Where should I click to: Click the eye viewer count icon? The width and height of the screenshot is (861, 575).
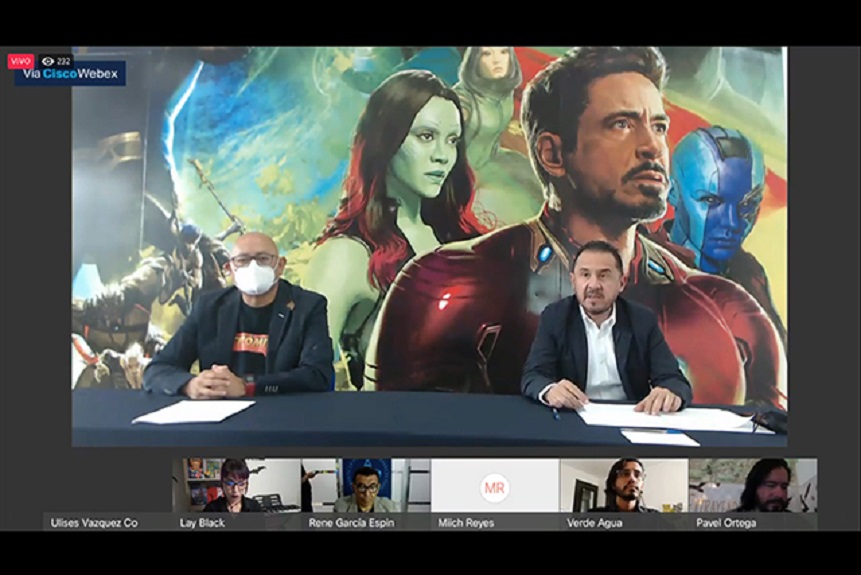click(x=47, y=61)
